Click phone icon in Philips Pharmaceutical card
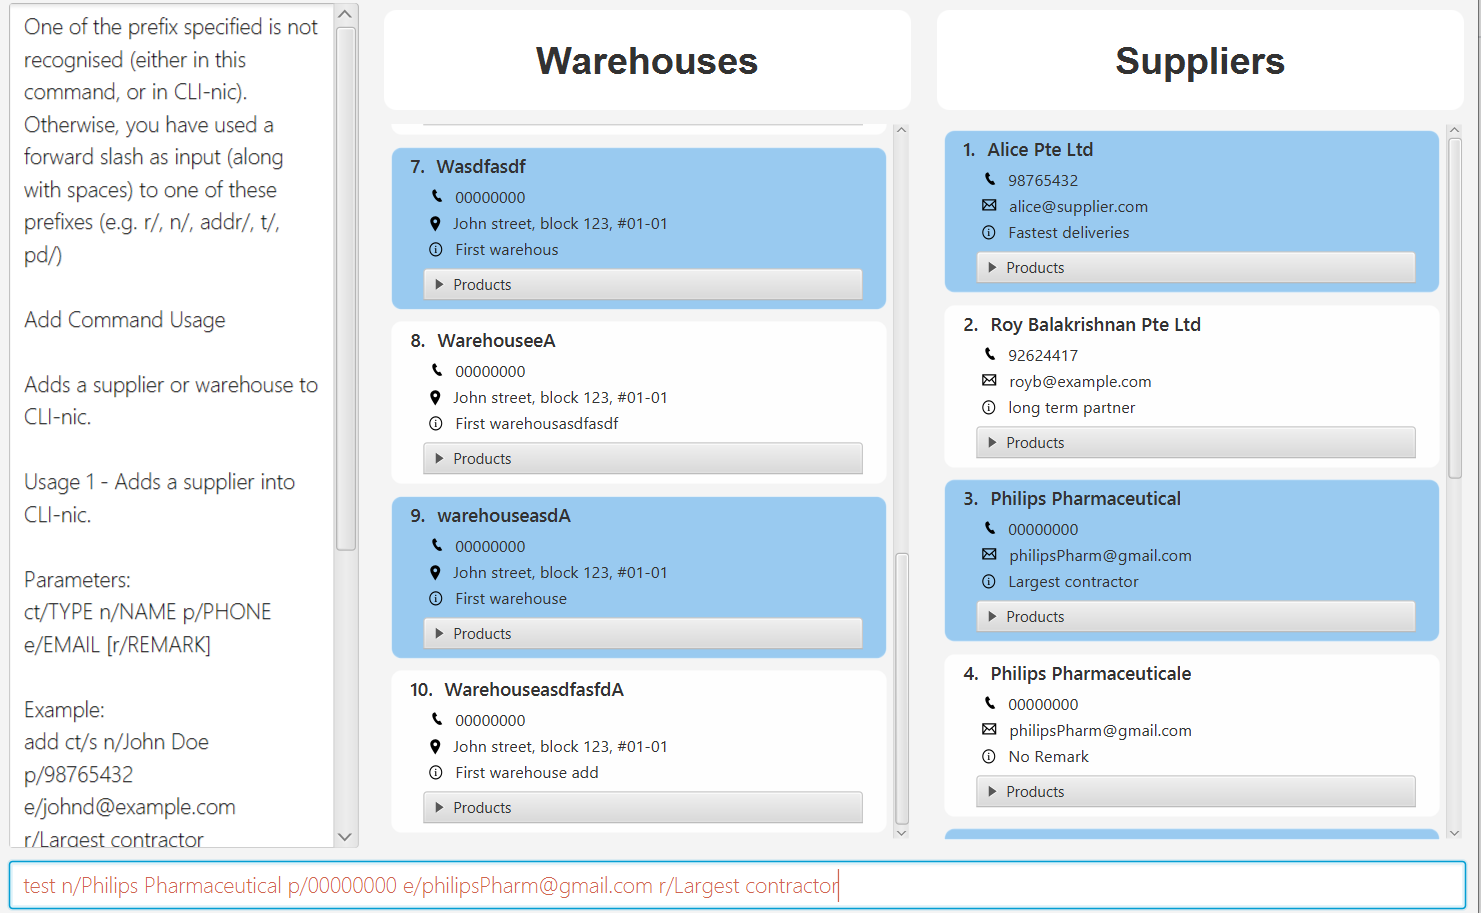Screen dimensions: 1481x913 pos(990,528)
